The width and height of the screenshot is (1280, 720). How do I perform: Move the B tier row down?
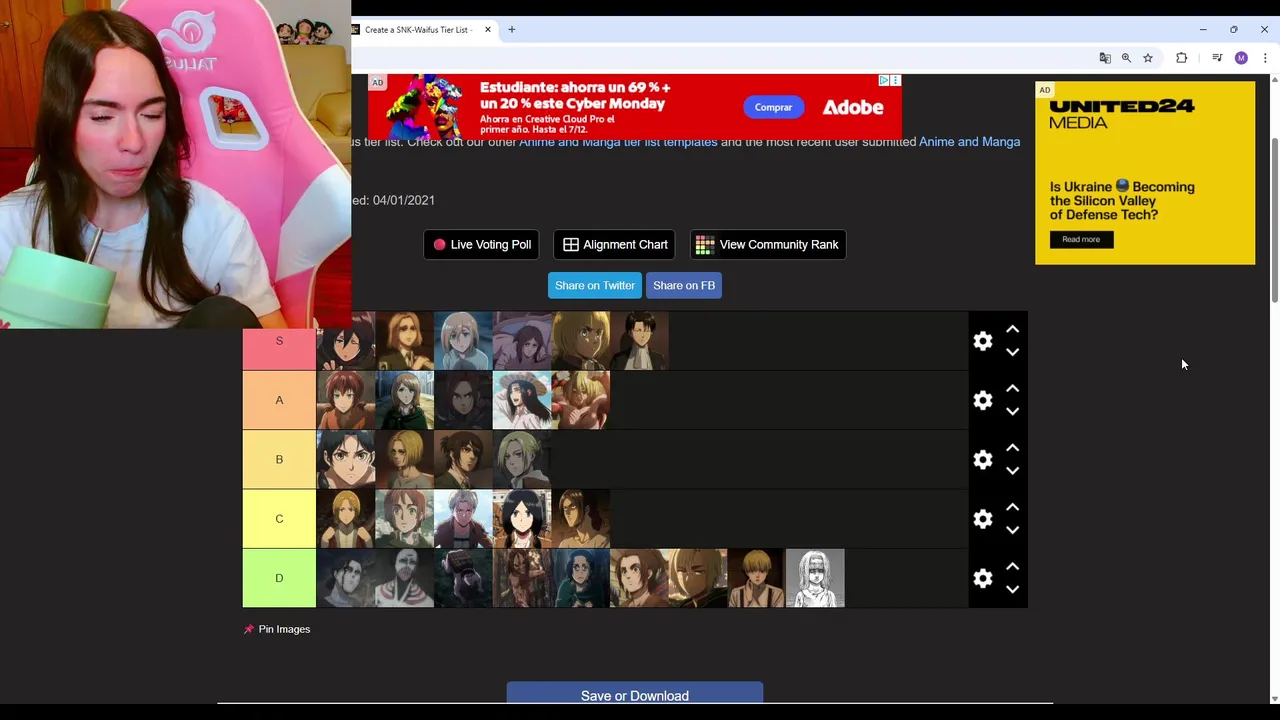click(1012, 470)
